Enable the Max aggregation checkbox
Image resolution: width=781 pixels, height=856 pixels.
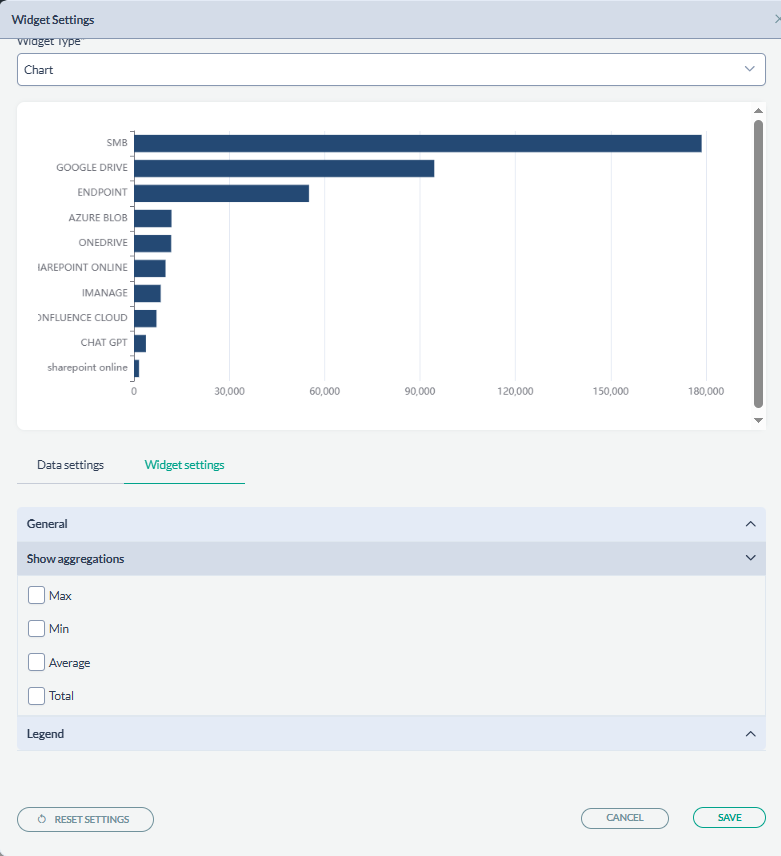pos(37,596)
